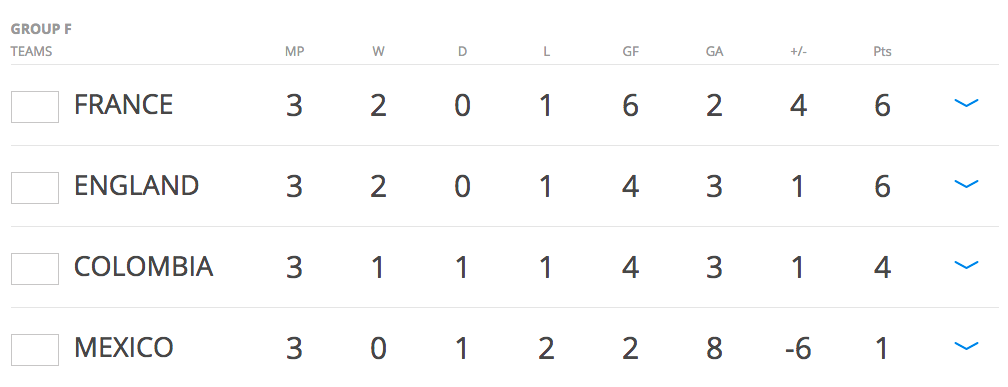Screen dimensions: 1008x387
Task: Click the France flag placeholder
Action: [35, 107]
